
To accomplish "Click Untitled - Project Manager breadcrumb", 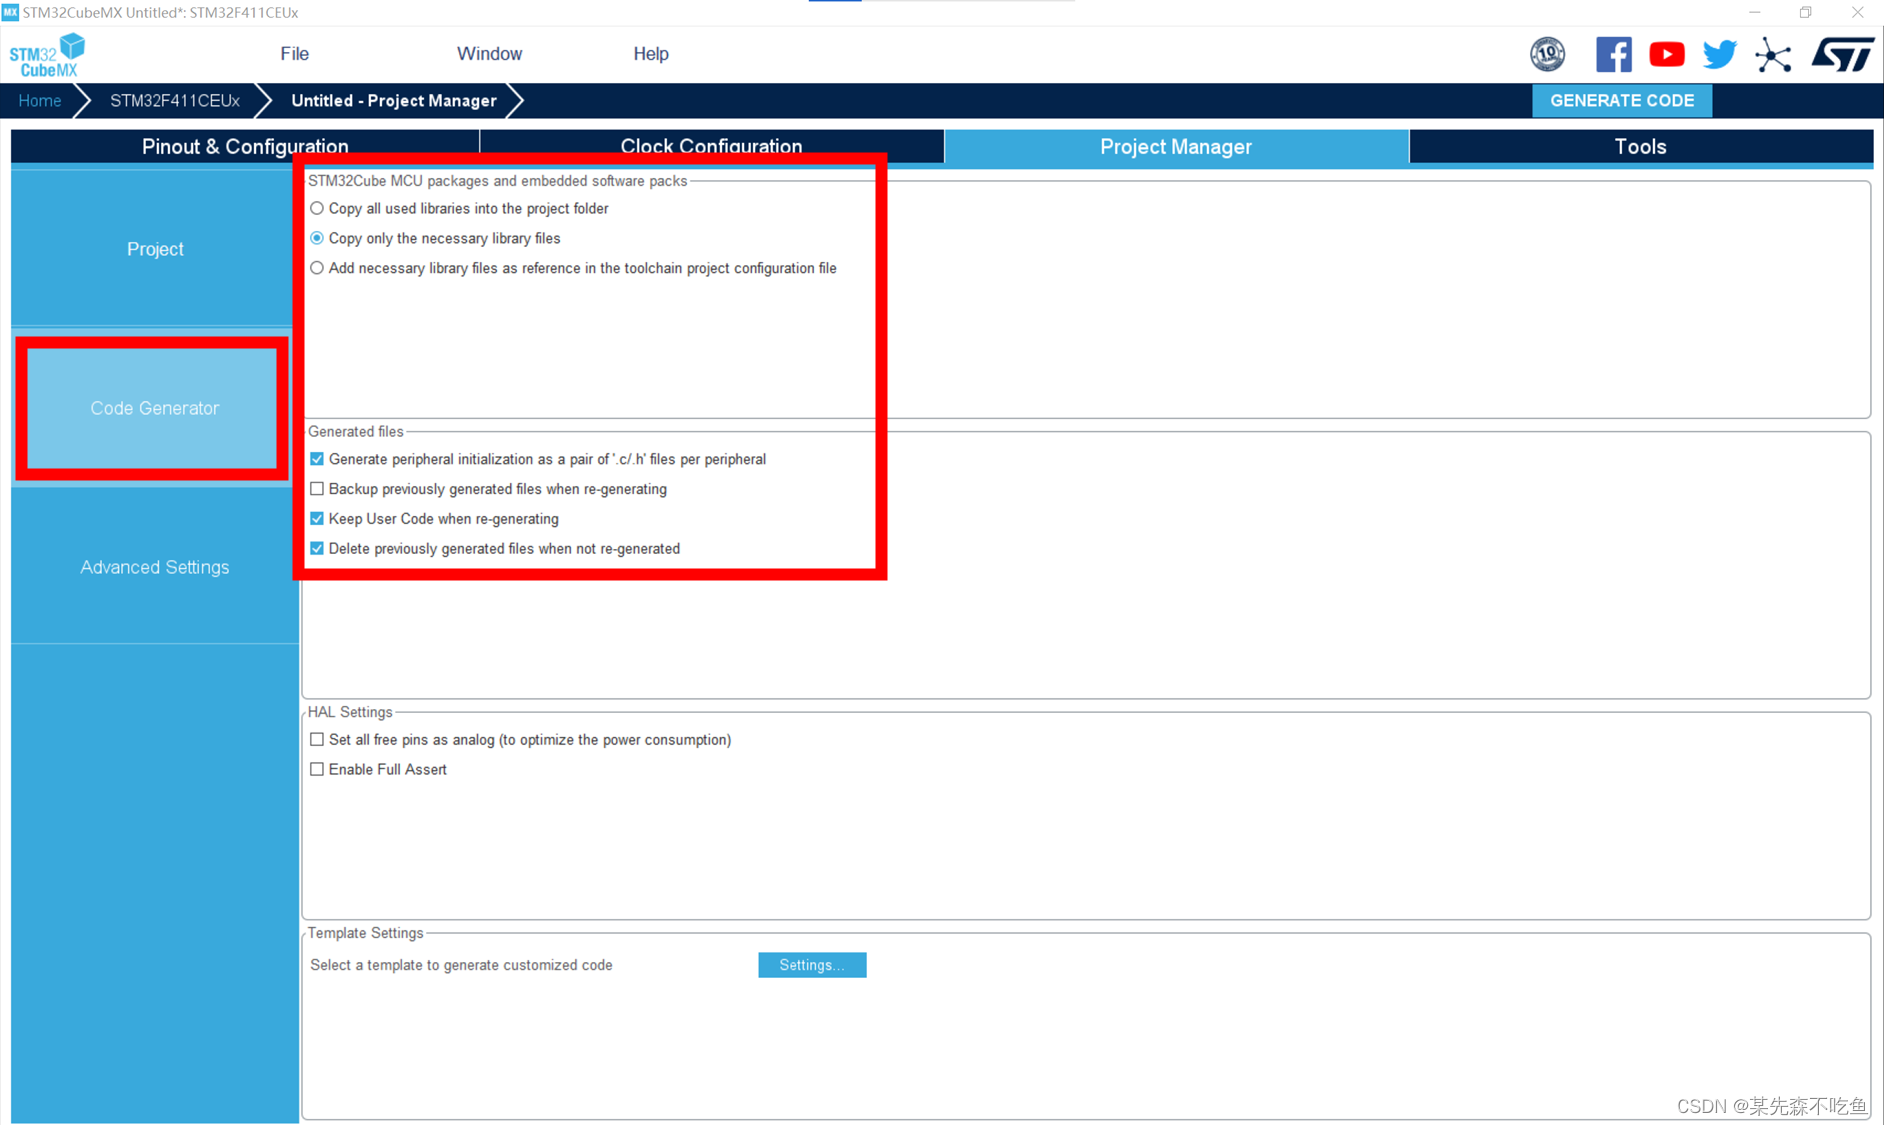I will [x=393, y=101].
